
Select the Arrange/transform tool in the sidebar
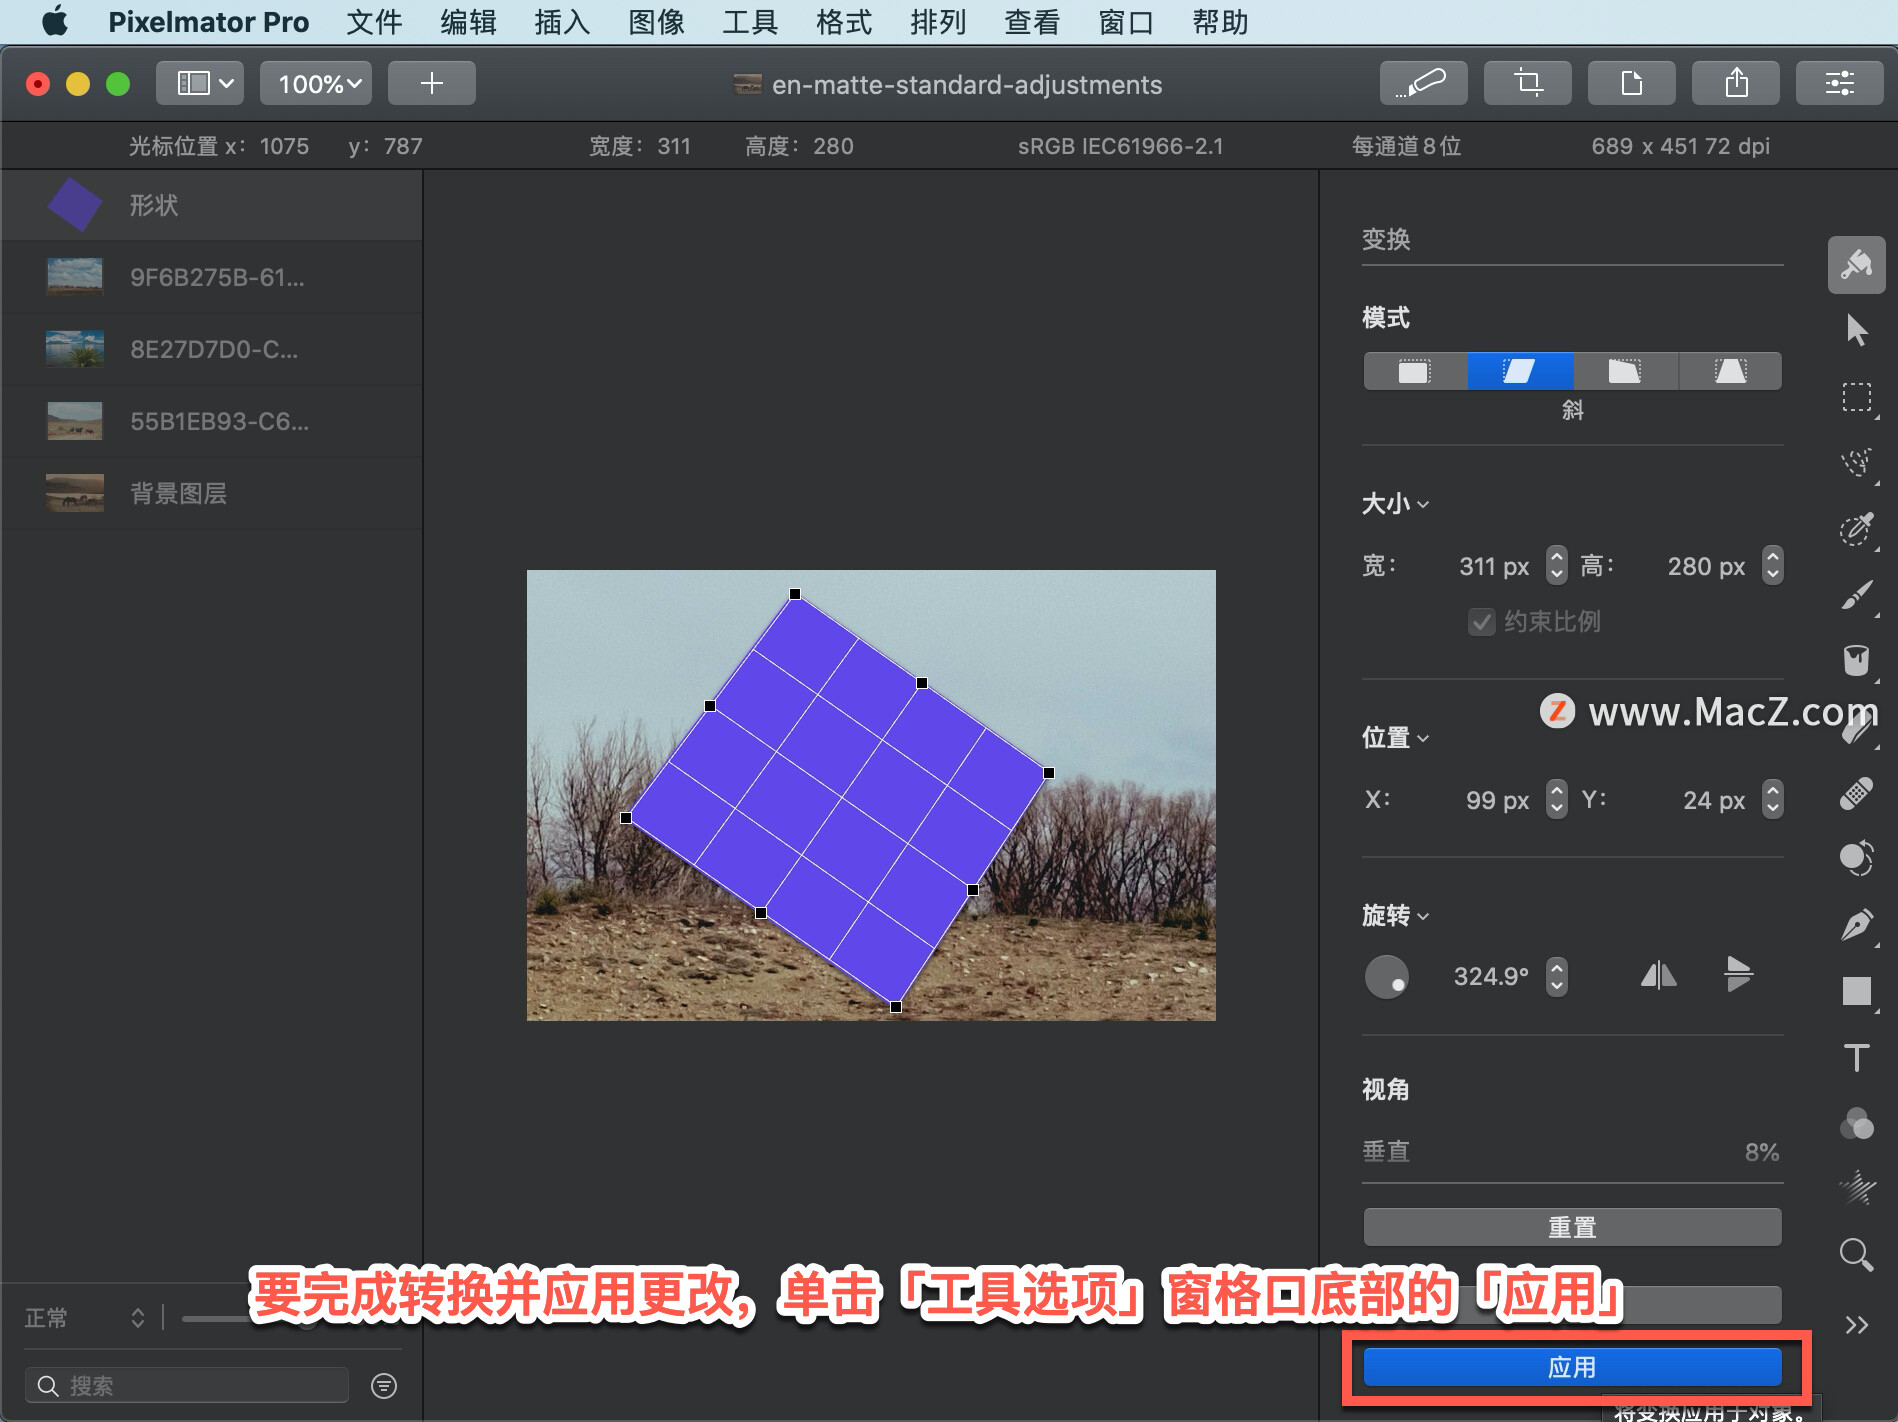pyautogui.click(x=1856, y=265)
